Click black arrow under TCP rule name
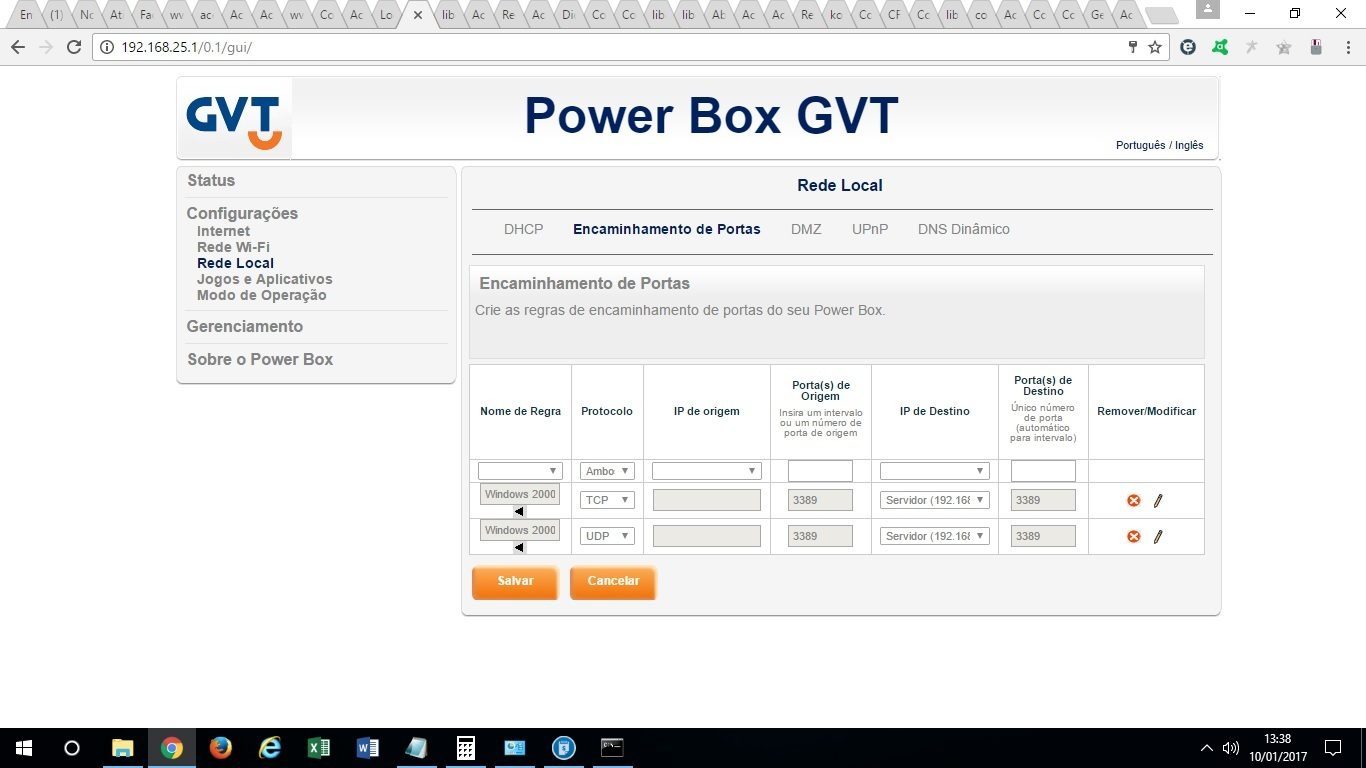 click(519, 511)
